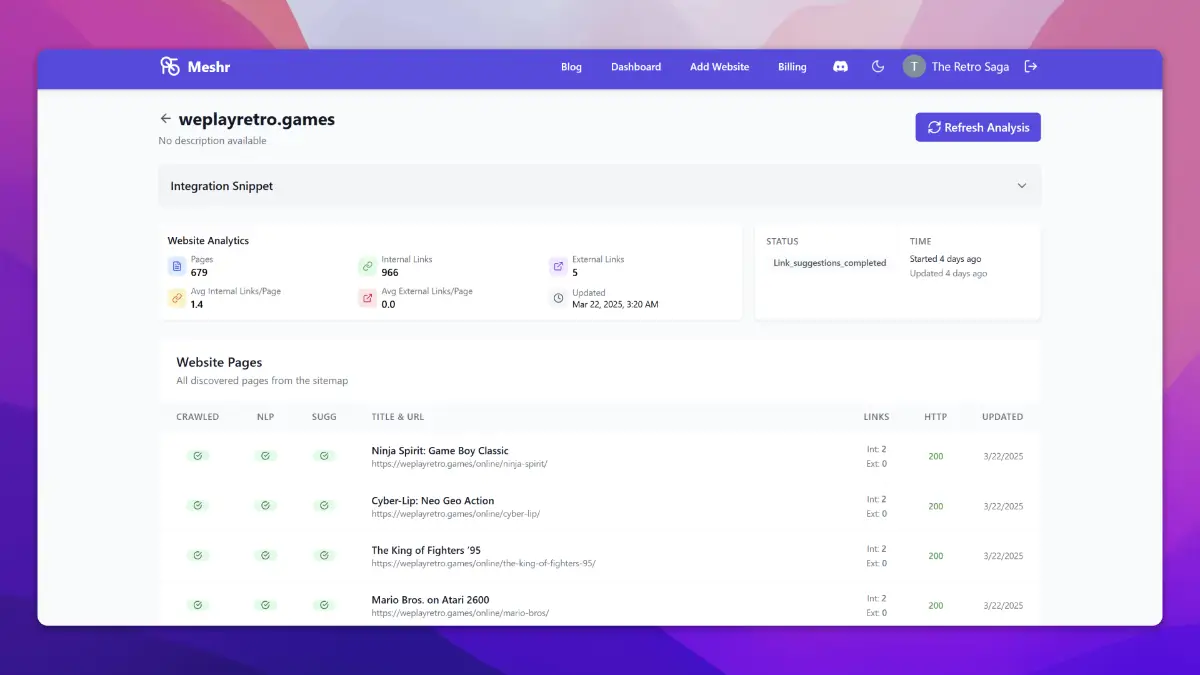Click the Meshr logo icon
This screenshot has height=675, width=1200.
point(170,67)
